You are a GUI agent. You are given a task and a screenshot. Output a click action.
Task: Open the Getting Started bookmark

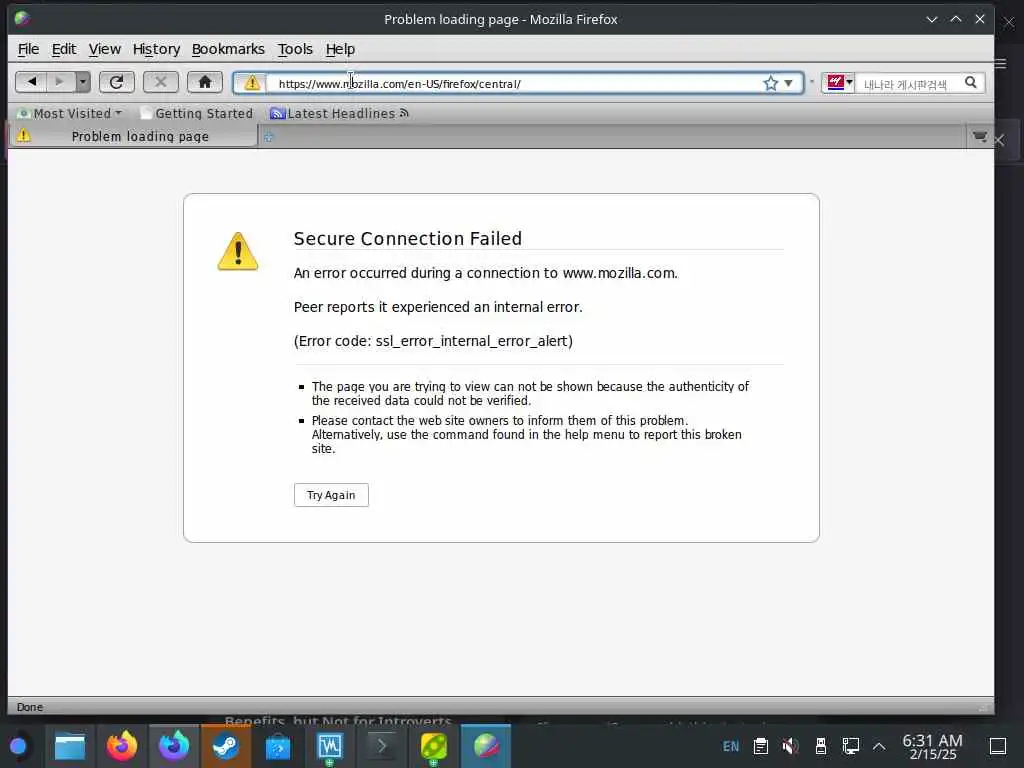197,114
